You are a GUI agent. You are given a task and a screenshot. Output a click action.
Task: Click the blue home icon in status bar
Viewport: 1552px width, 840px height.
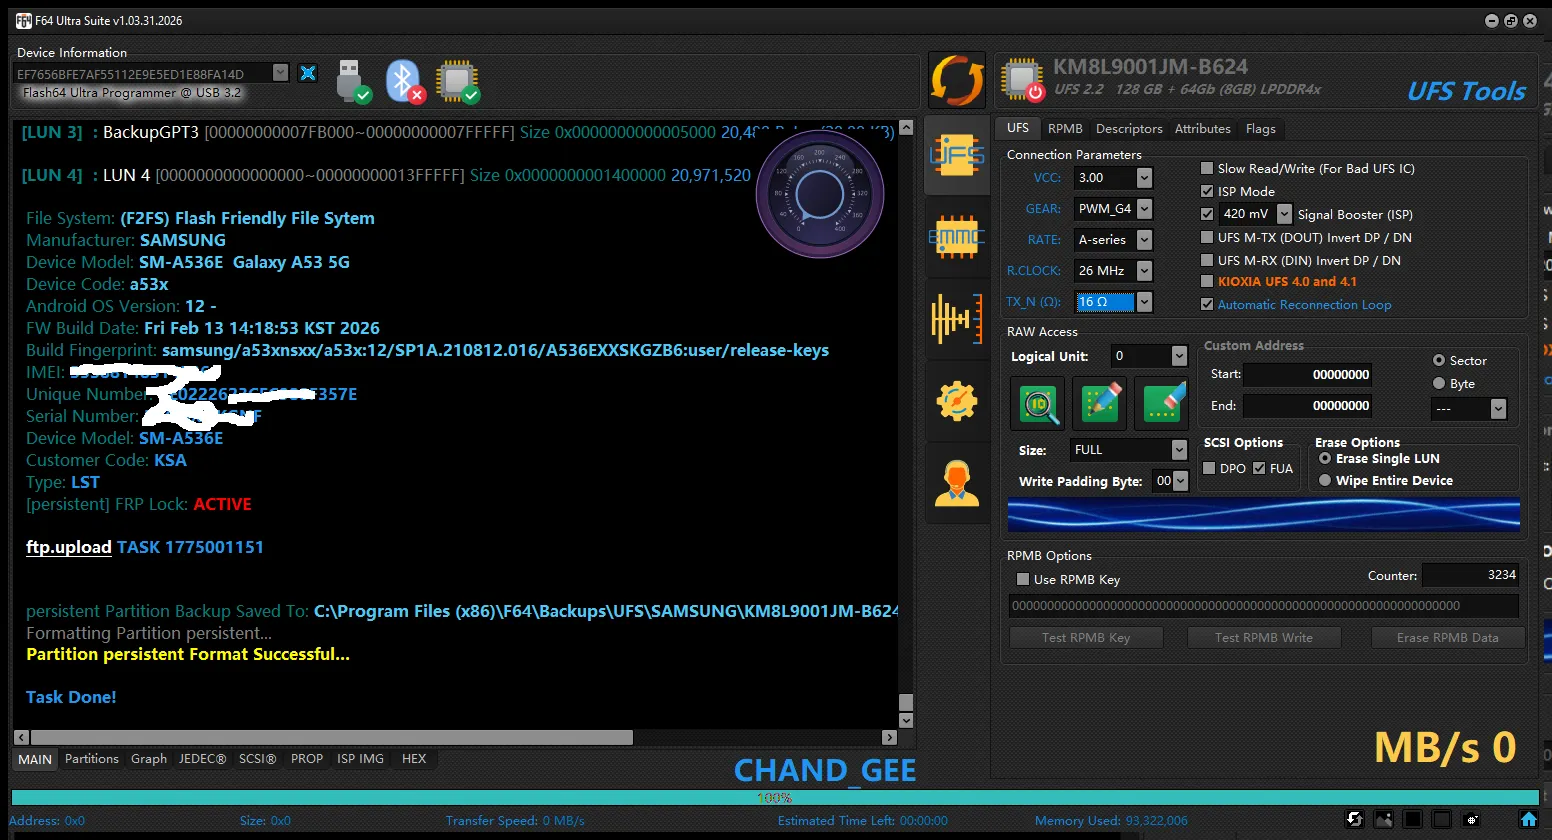tap(1528, 819)
